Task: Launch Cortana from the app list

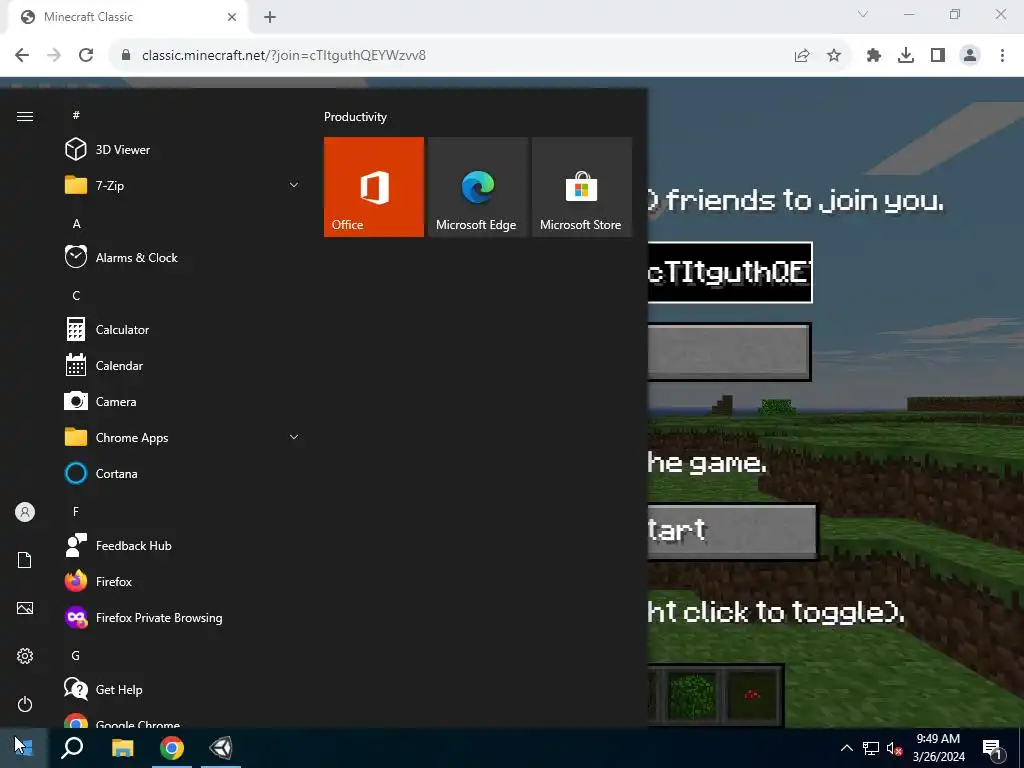Action: (183, 473)
